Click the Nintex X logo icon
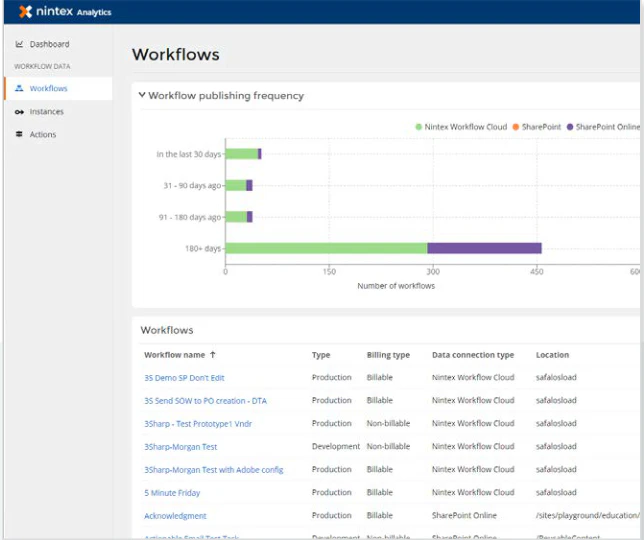644x540 pixels. tap(25, 11)
